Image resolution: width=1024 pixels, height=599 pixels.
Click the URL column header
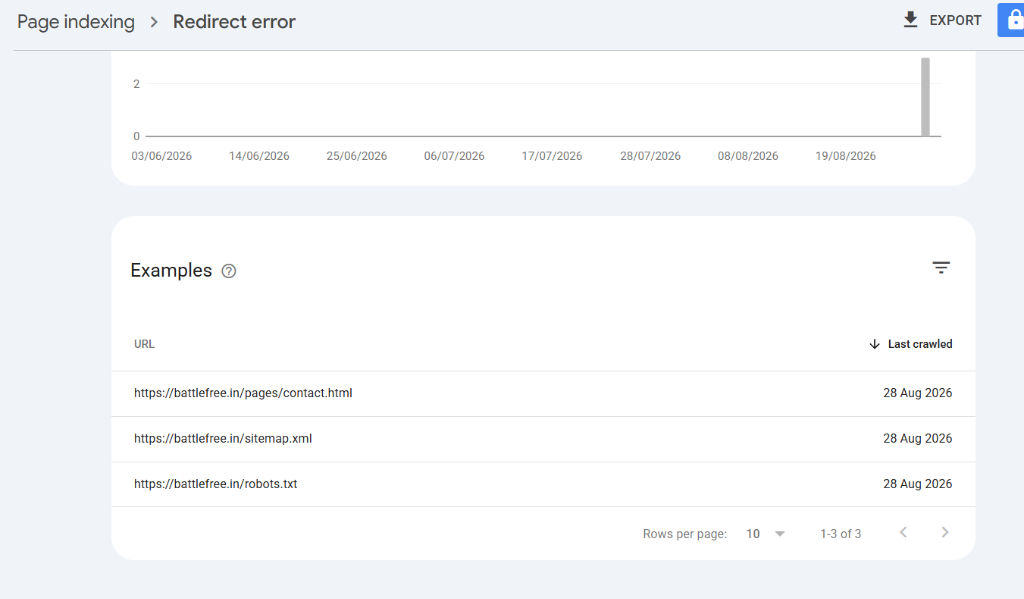[144, 344]
